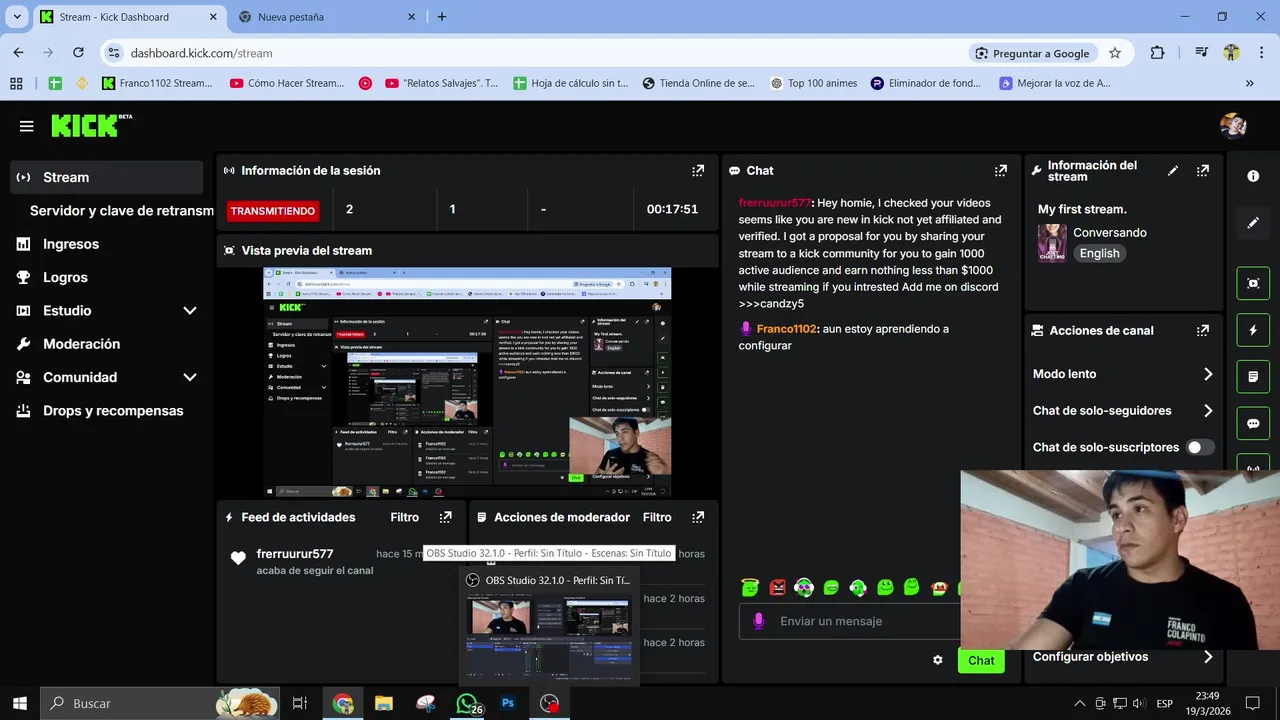The height and width of the screenshot is (720, 1280).
Task: Pop out the Información del stream panel
Action: coord(1203,171)
